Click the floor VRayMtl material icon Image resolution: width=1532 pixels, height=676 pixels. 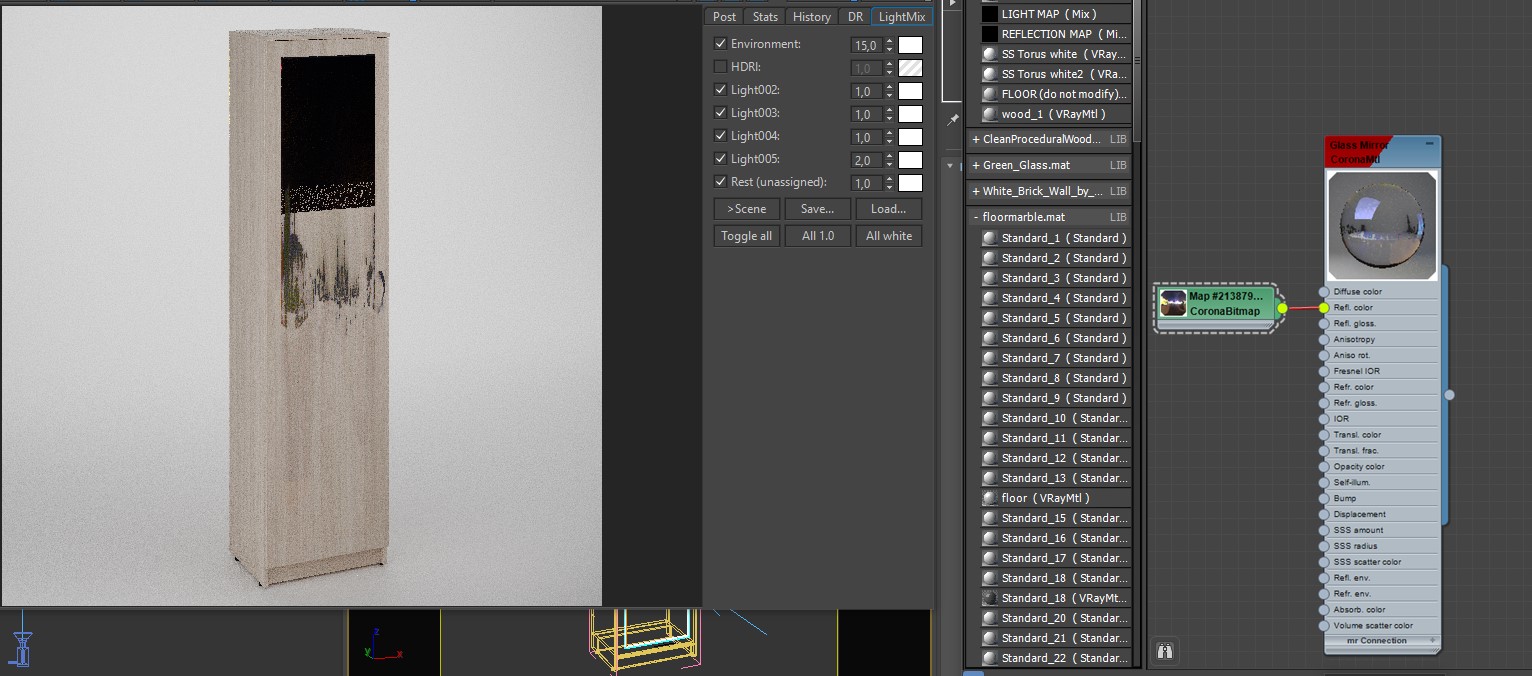tap(990, 498)
